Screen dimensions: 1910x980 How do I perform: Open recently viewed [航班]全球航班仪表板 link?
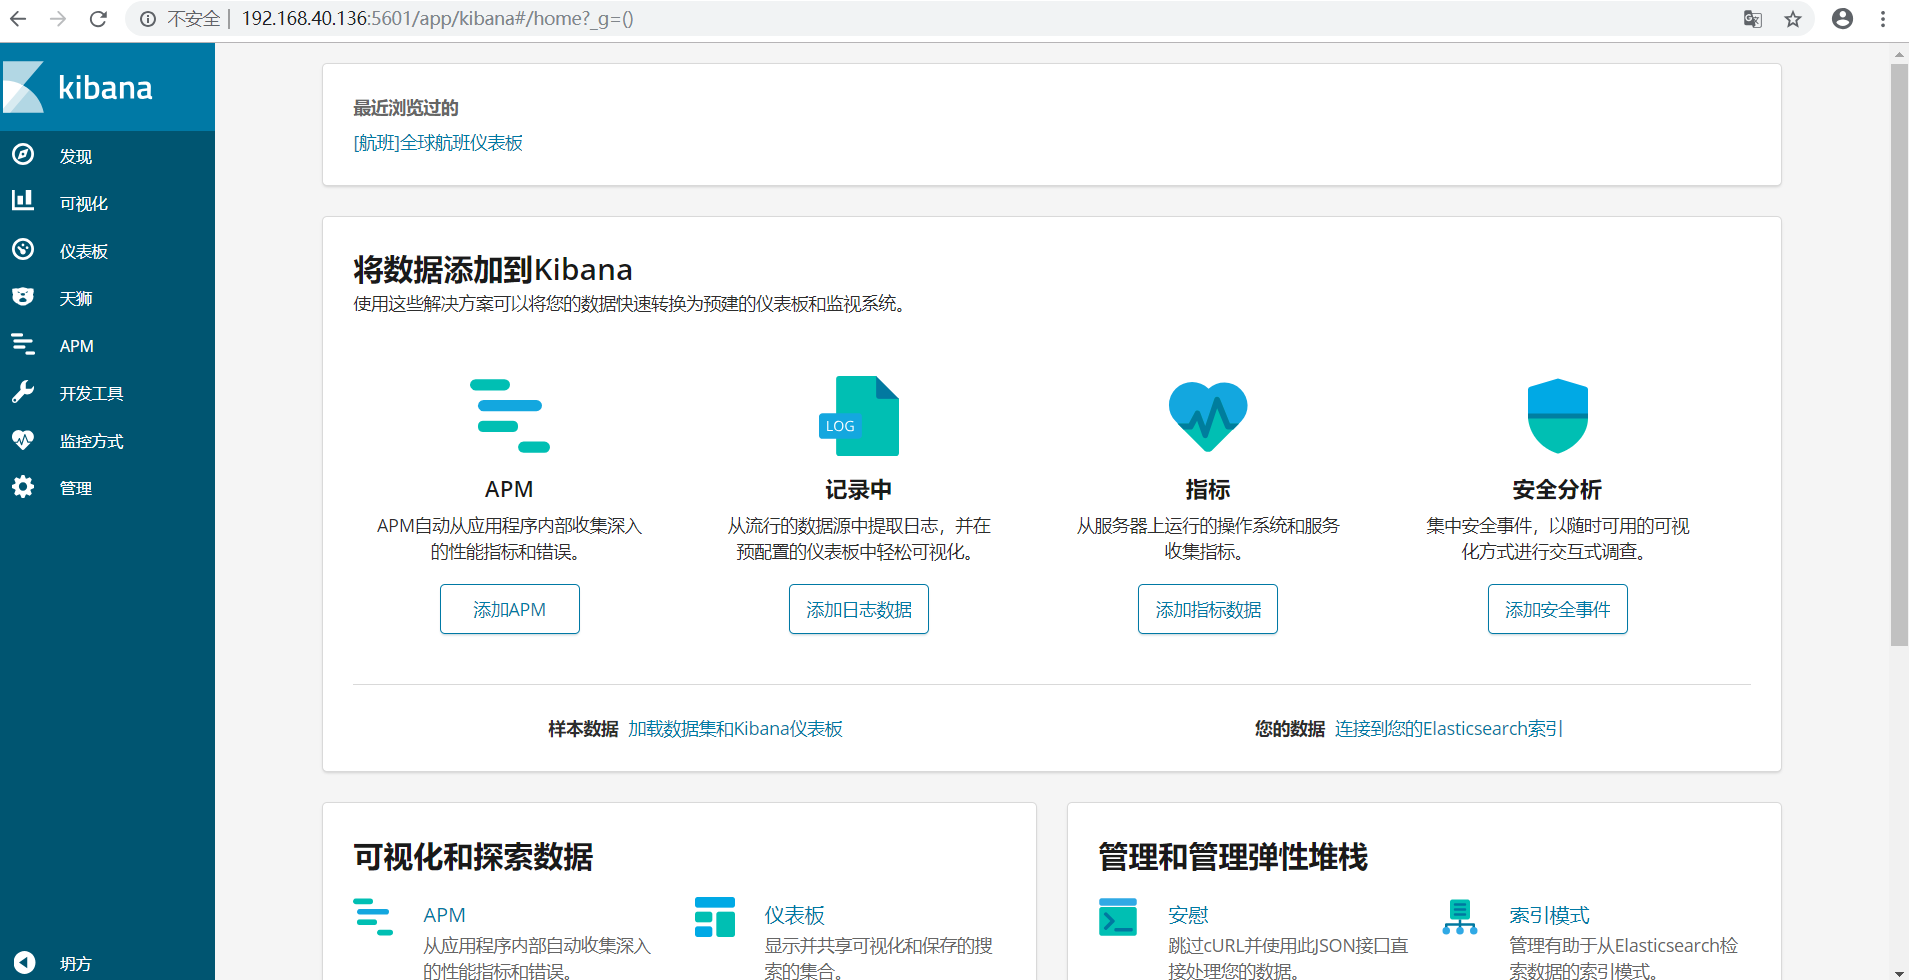click(438, 143)
